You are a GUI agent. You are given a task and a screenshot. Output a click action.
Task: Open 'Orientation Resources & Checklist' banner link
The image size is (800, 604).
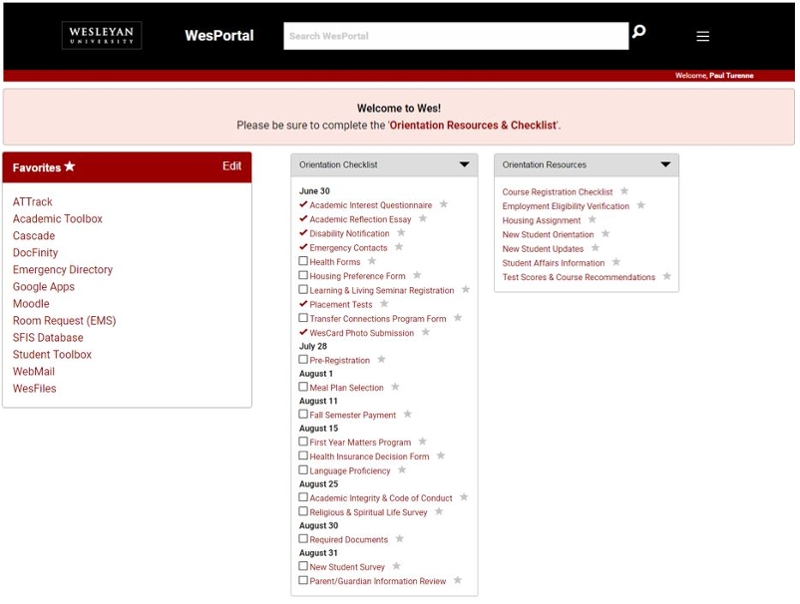coord(473,125)
